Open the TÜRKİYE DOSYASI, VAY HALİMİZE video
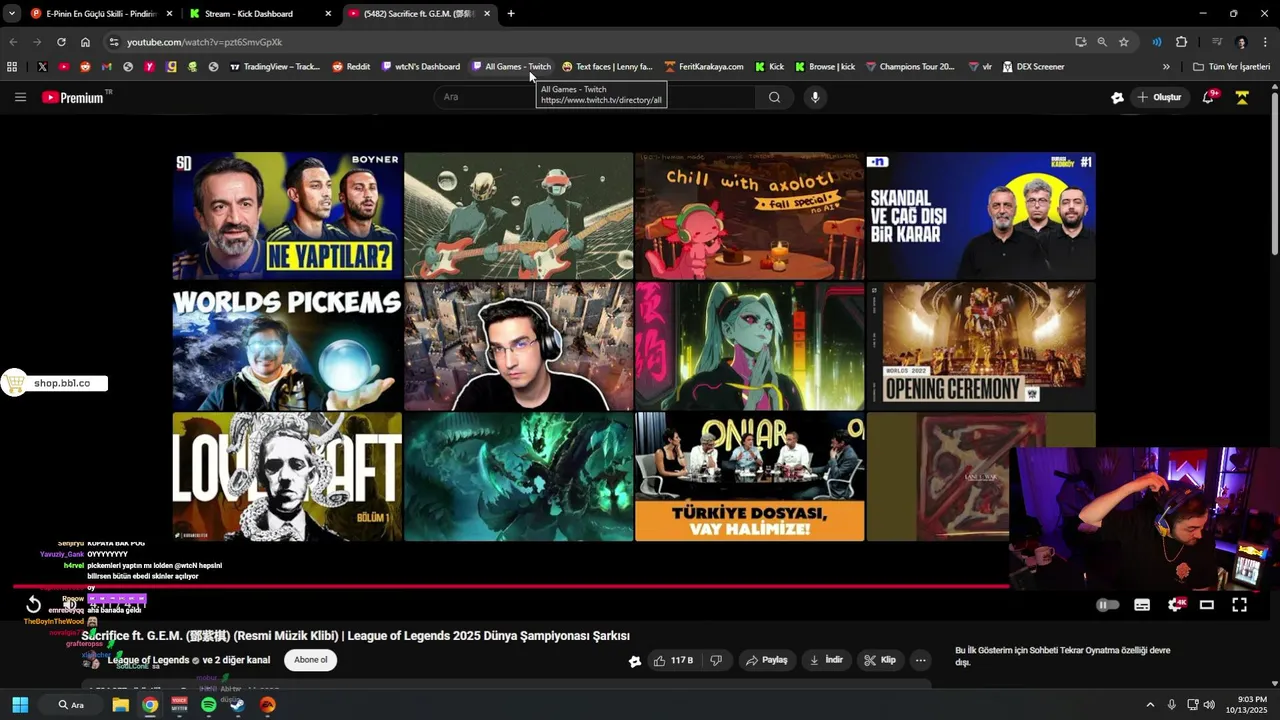Viewport: 1280px width, 720px height. tap(749, 477)
